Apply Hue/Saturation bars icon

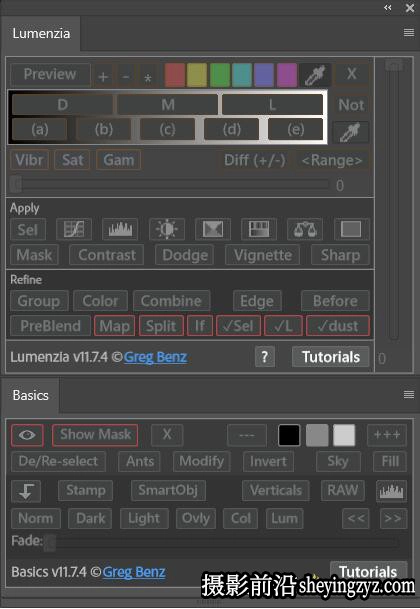click(259, 230)
